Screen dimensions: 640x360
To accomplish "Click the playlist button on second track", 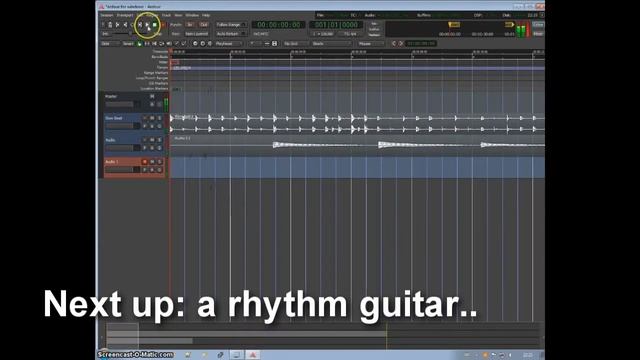I will [x=144, y=127].
